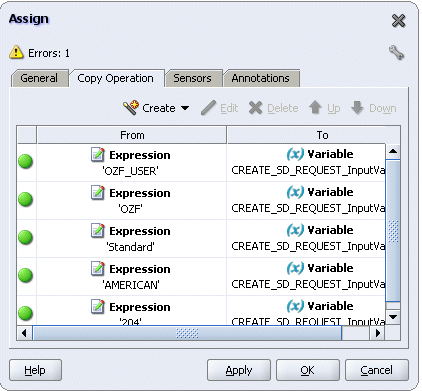Click the horizontal scrollbar thumb
The image size is (422, 391).
[x=187, y=333]
